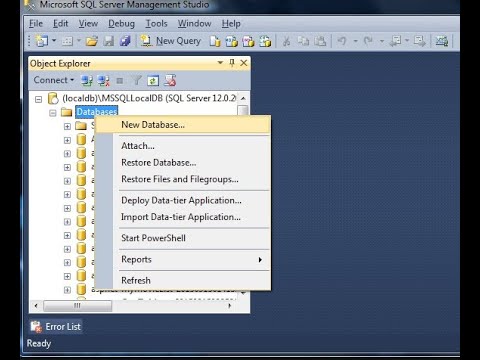Screen dimensions: 480x360
Task: Click Object Explorer horizontal scrollbar thumb
Action: pos(77,306)
